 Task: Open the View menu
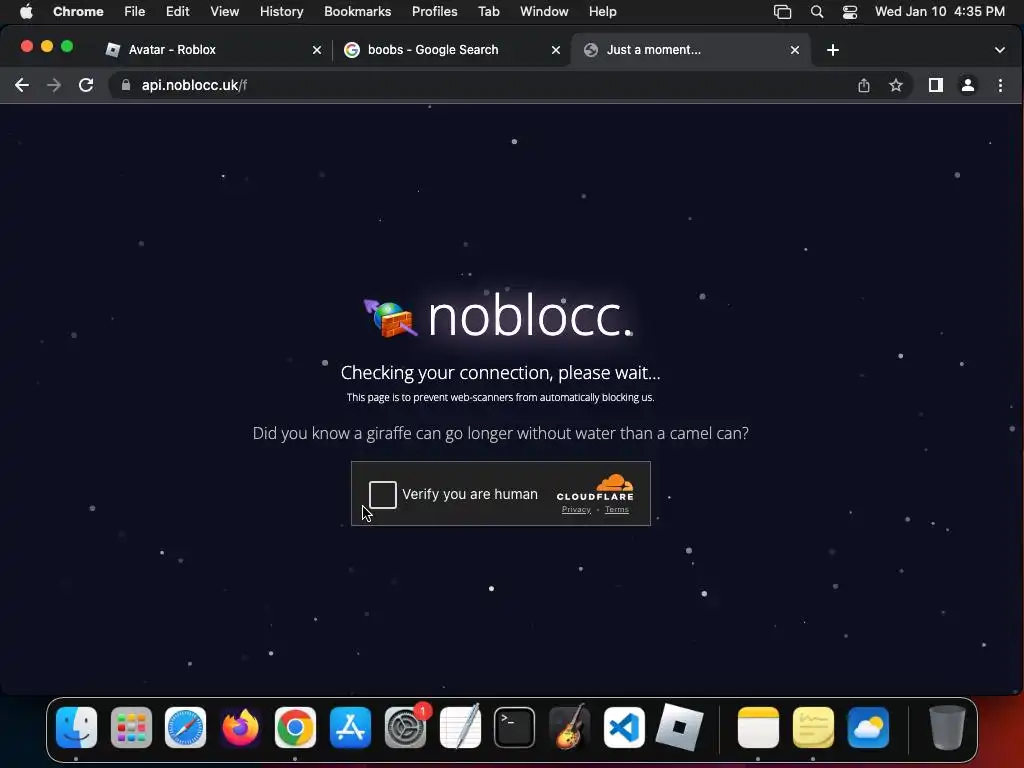pyautogui.click(x=225, y=12)
